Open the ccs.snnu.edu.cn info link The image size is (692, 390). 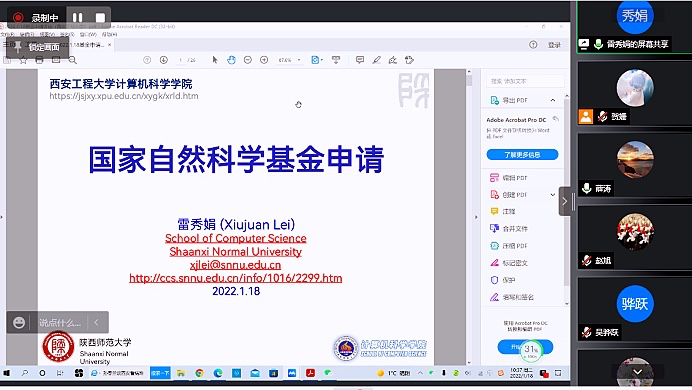236,278
